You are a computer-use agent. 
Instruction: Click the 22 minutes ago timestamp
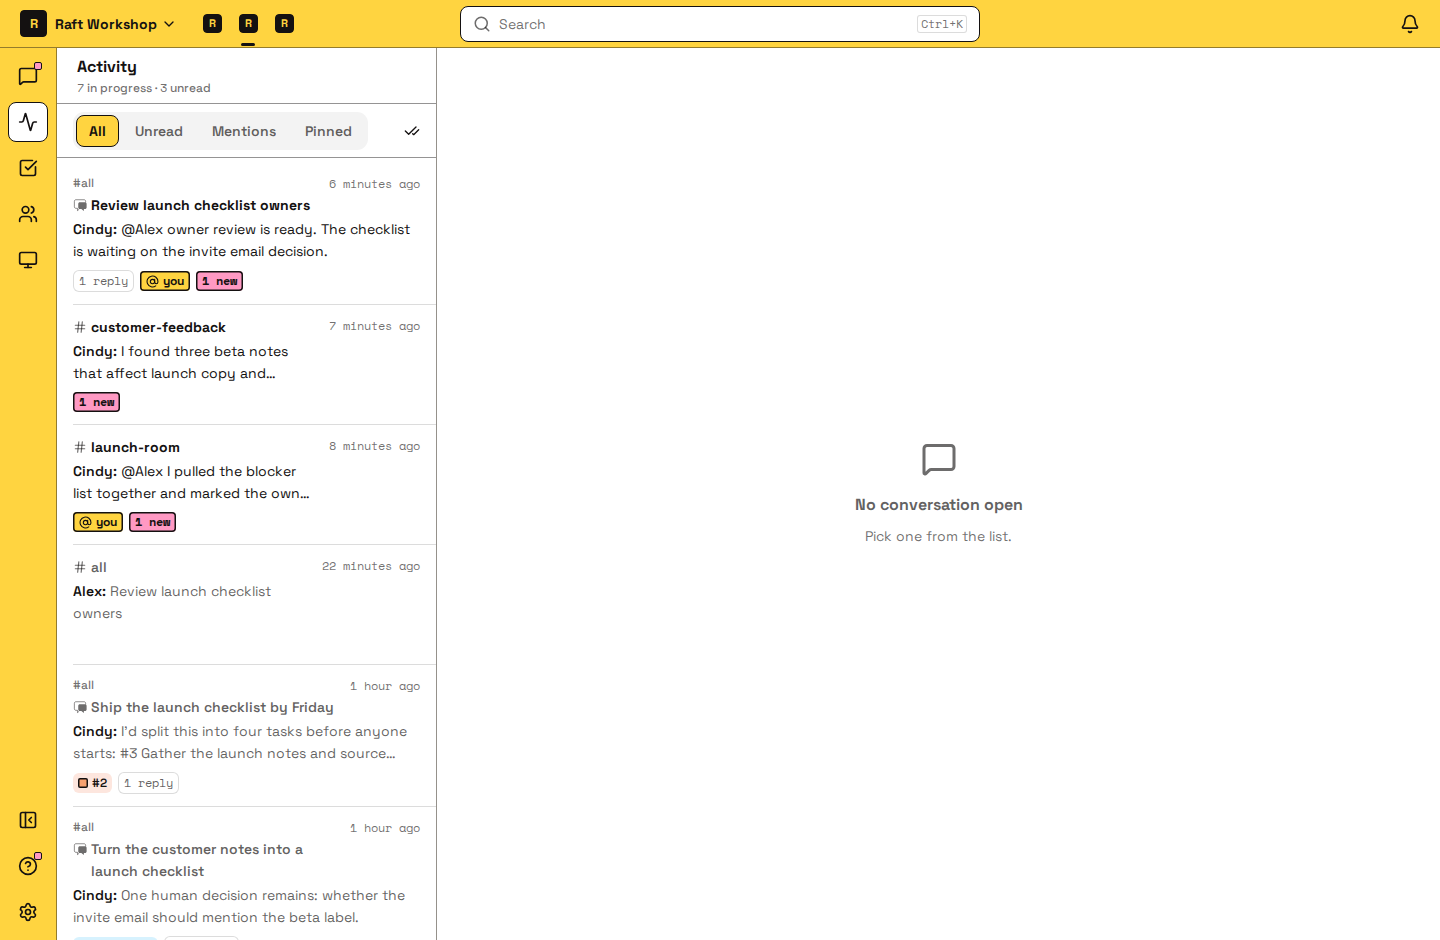(371, 566)
